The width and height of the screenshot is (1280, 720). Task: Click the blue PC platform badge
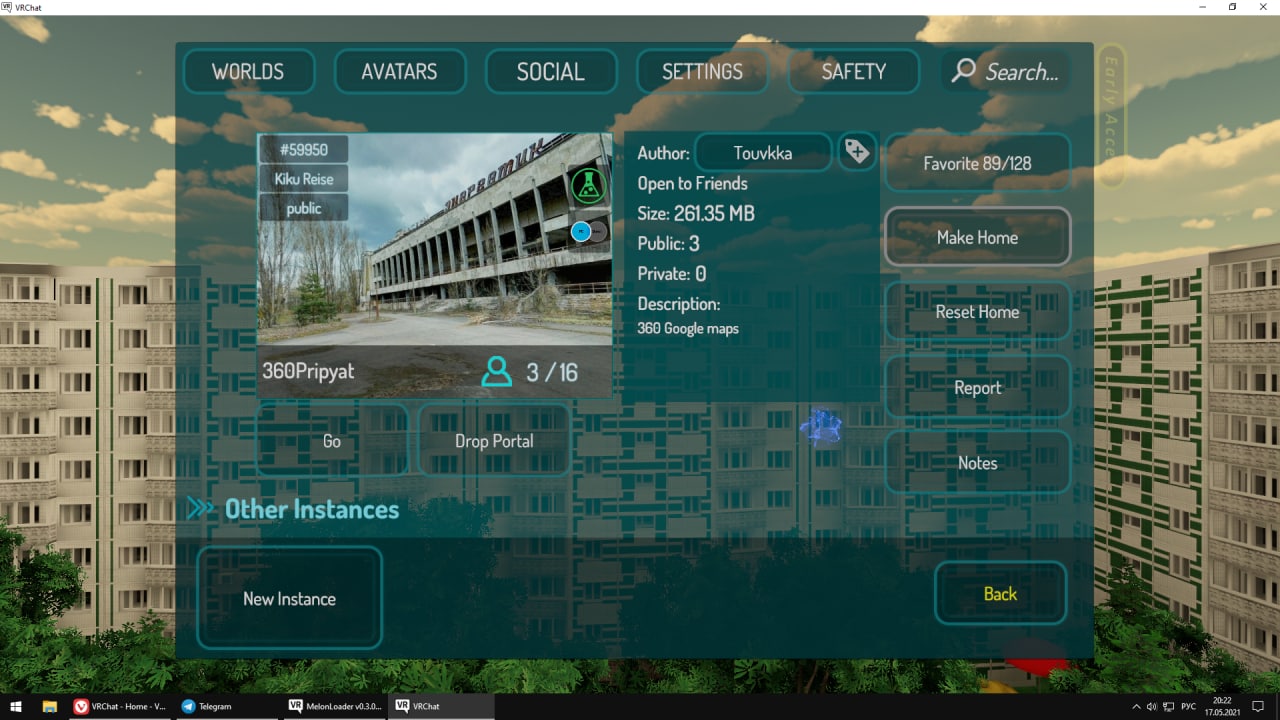[580, 232]
